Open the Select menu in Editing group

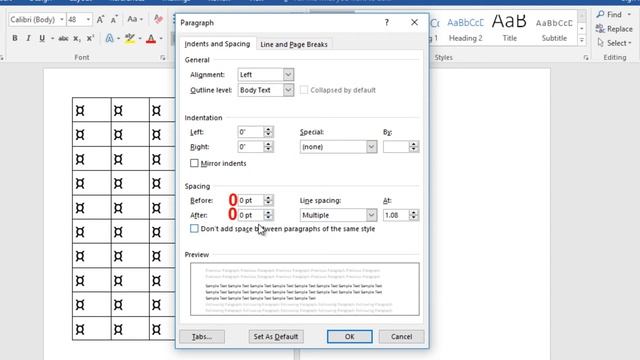(614, 43)
